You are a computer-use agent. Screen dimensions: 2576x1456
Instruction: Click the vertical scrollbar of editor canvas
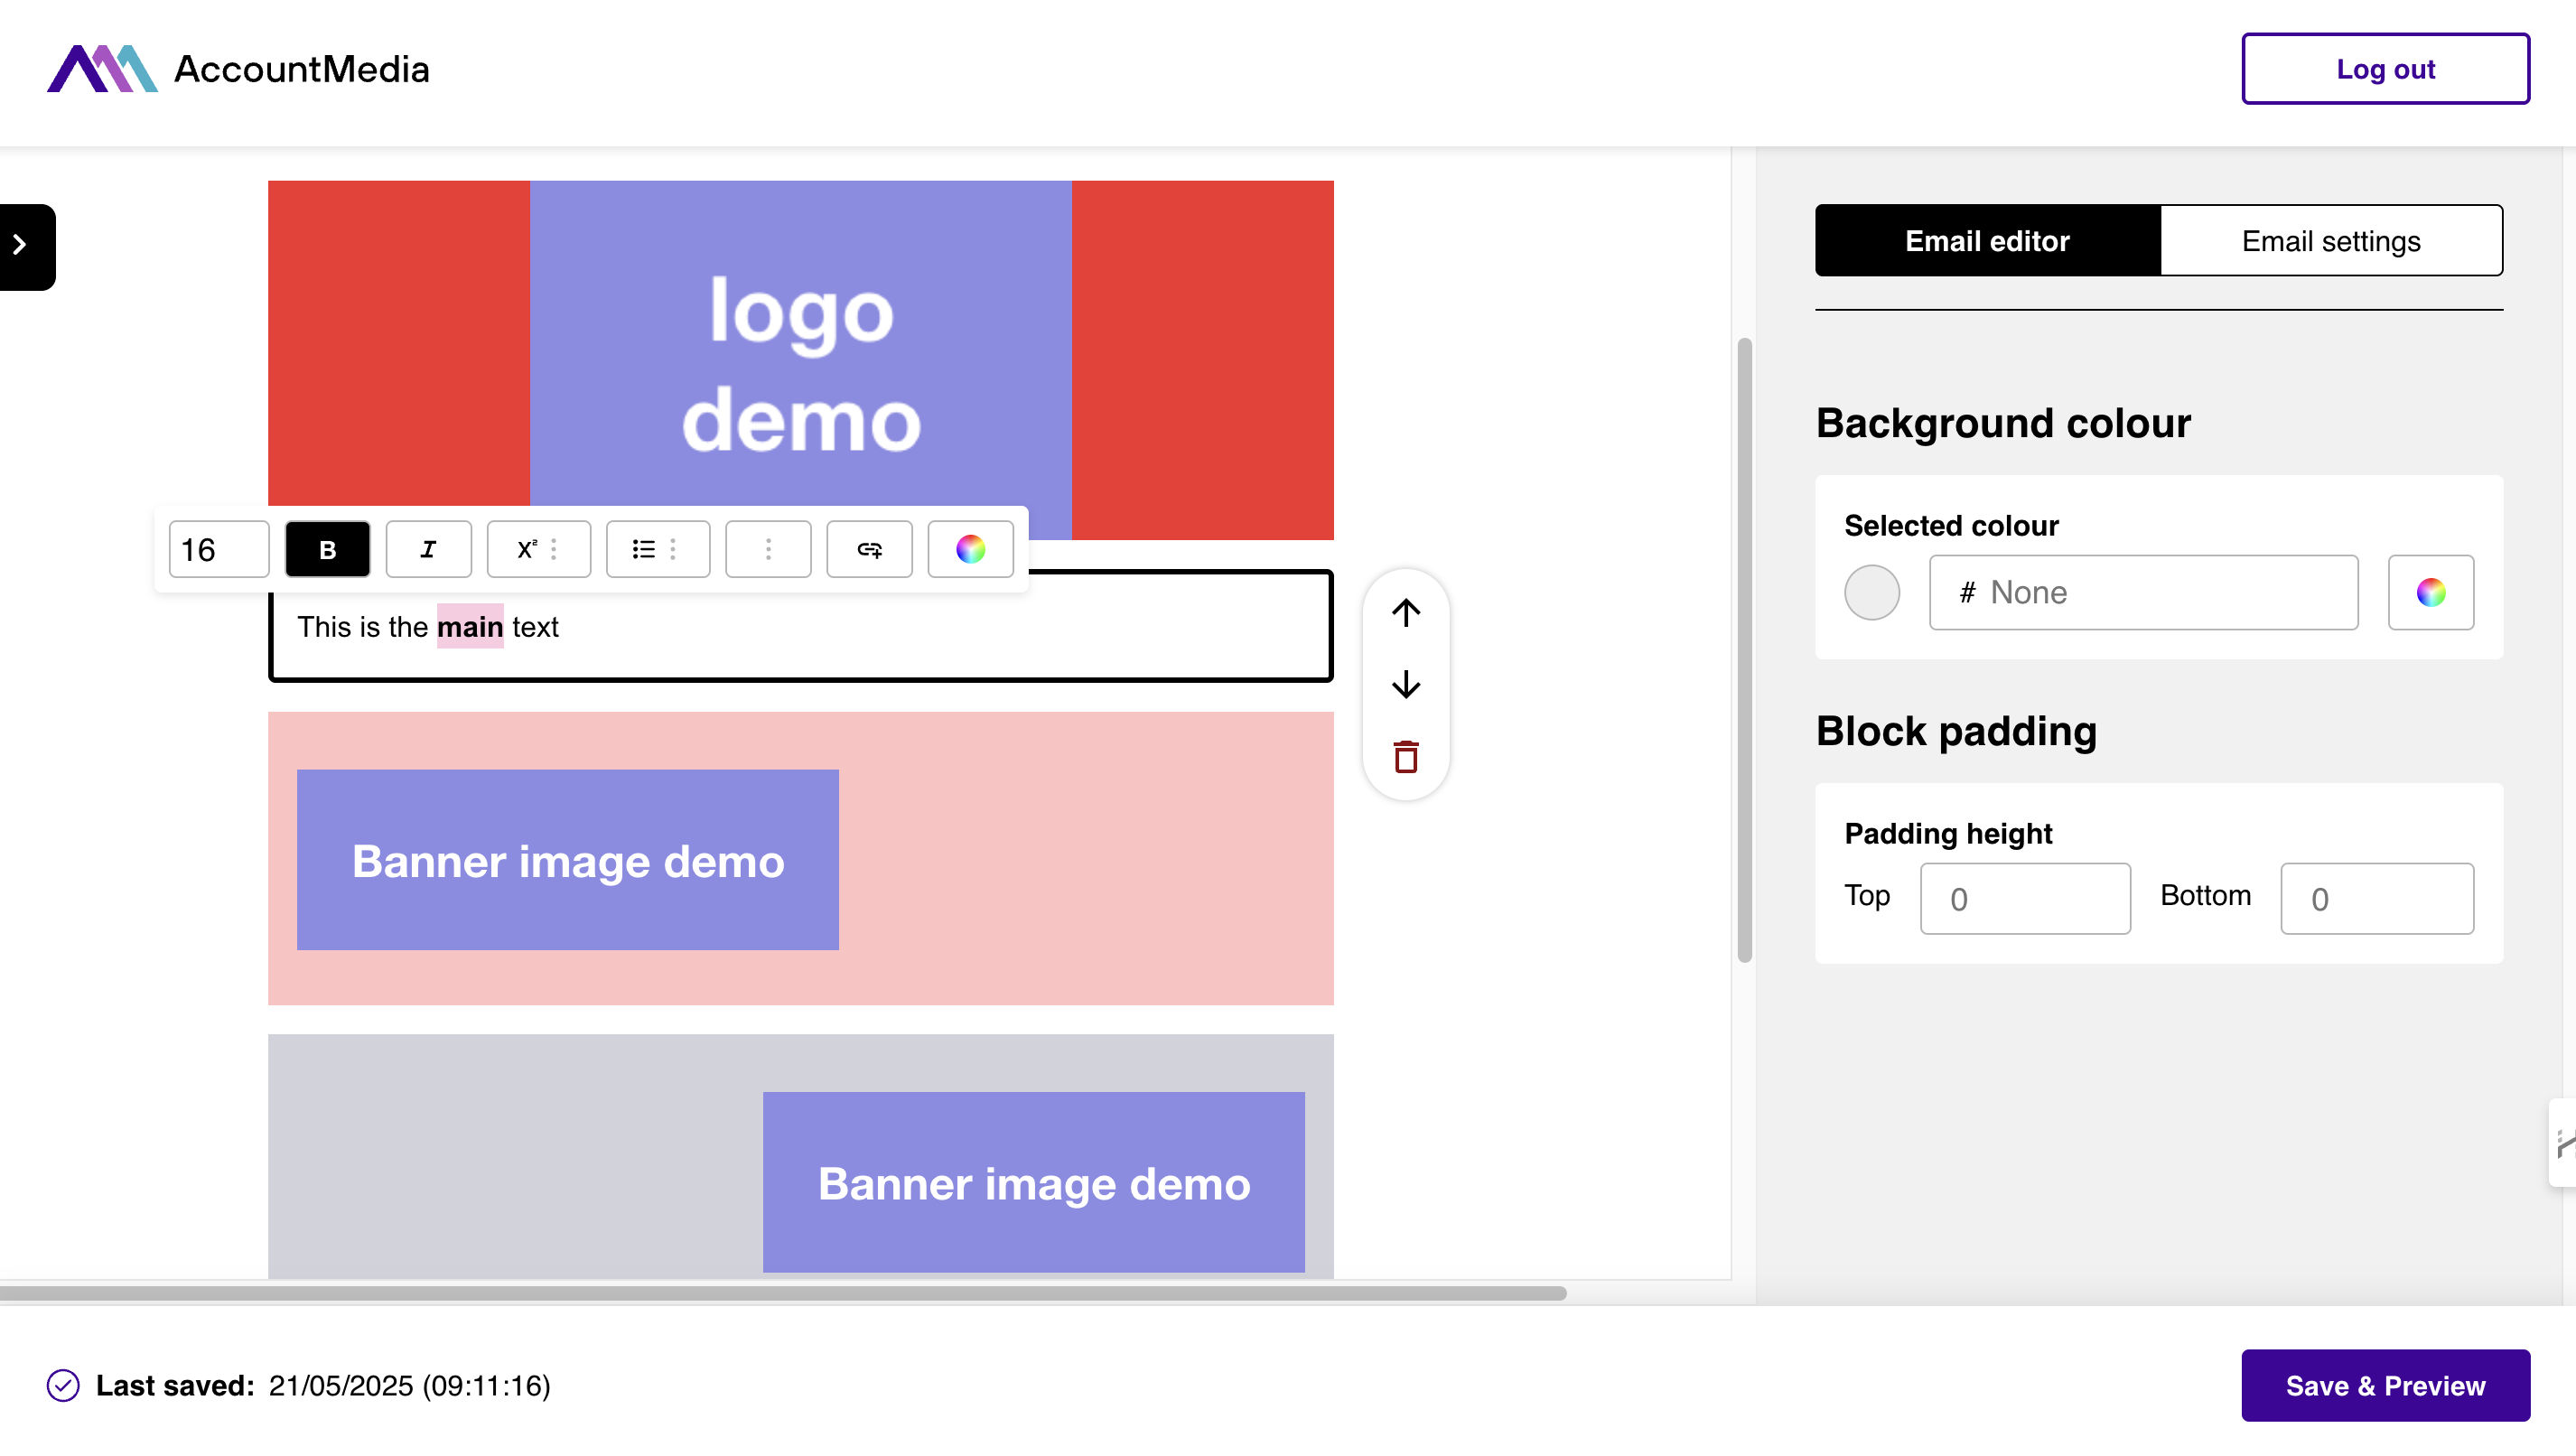click(1744, 650)
